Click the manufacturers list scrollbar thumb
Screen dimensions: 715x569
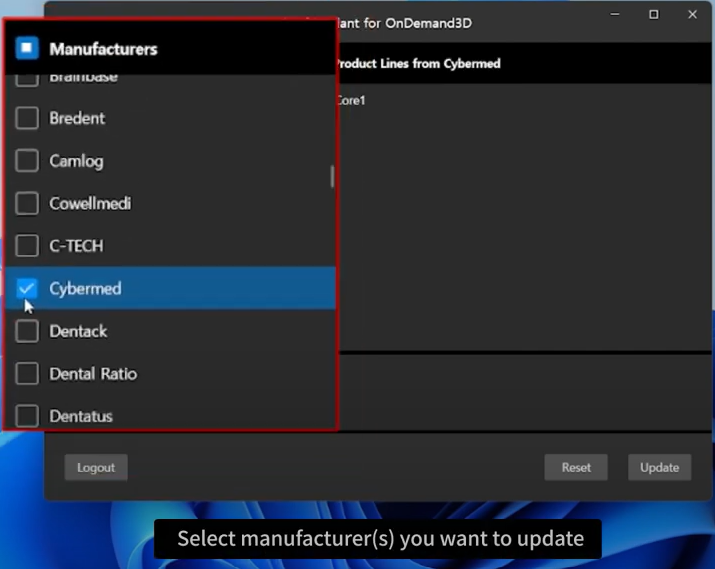pyautogui.click(x=332, y=176)
